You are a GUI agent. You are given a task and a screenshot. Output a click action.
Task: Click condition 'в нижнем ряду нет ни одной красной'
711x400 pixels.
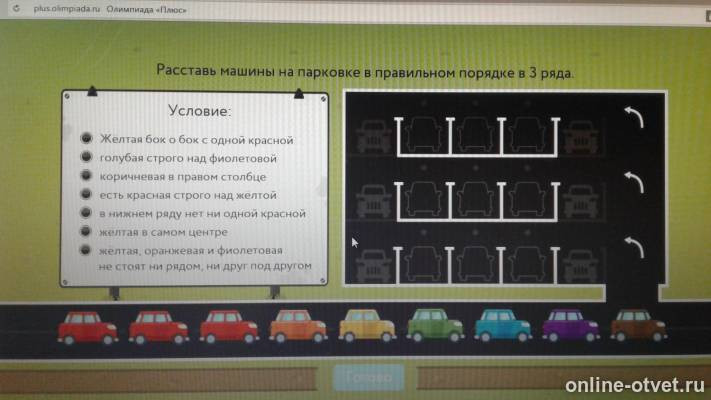[x=203, y=213]
